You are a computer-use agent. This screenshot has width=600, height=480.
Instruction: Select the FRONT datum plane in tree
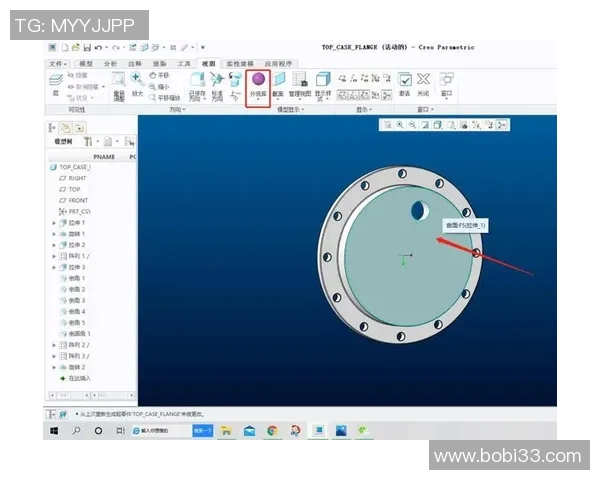click(x=78, y=200)
